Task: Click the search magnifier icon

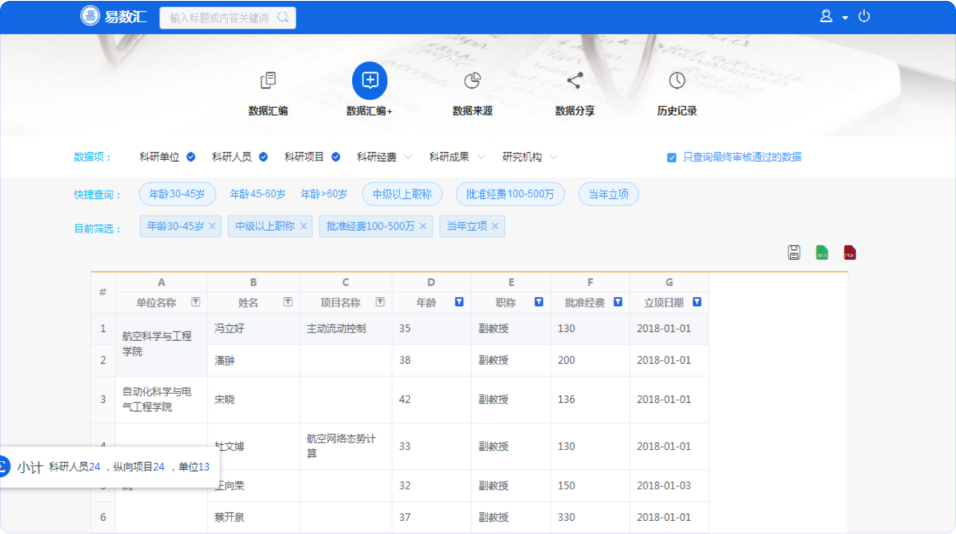Action: pos(283,17)
